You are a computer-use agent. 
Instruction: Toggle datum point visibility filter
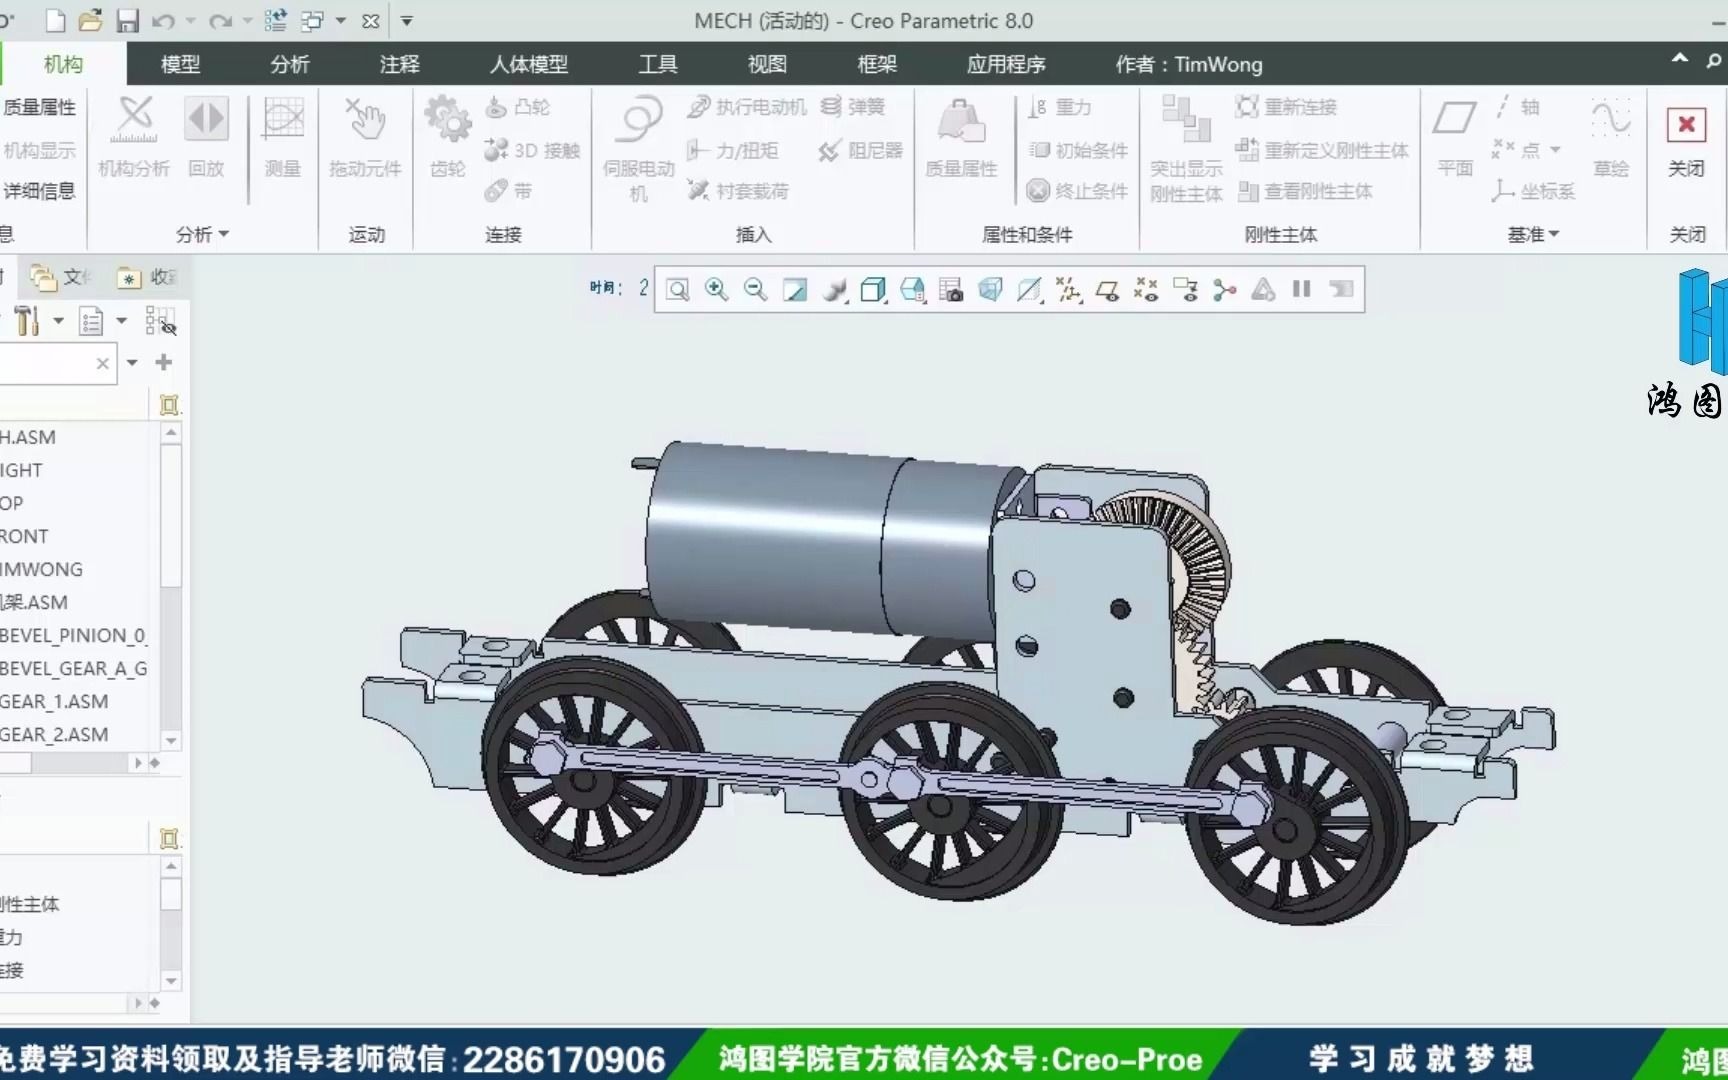click(1147, 290)
